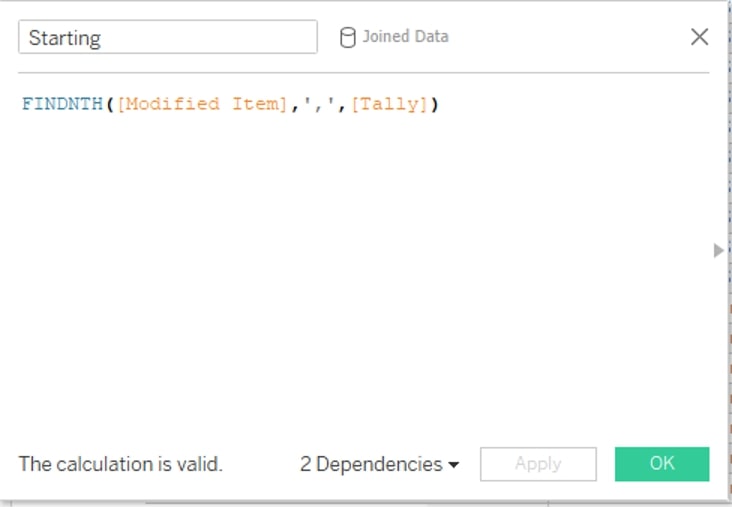Open the 2 Dependencies list
Screen dimensions: 732x508
click(x=379, y=464)
